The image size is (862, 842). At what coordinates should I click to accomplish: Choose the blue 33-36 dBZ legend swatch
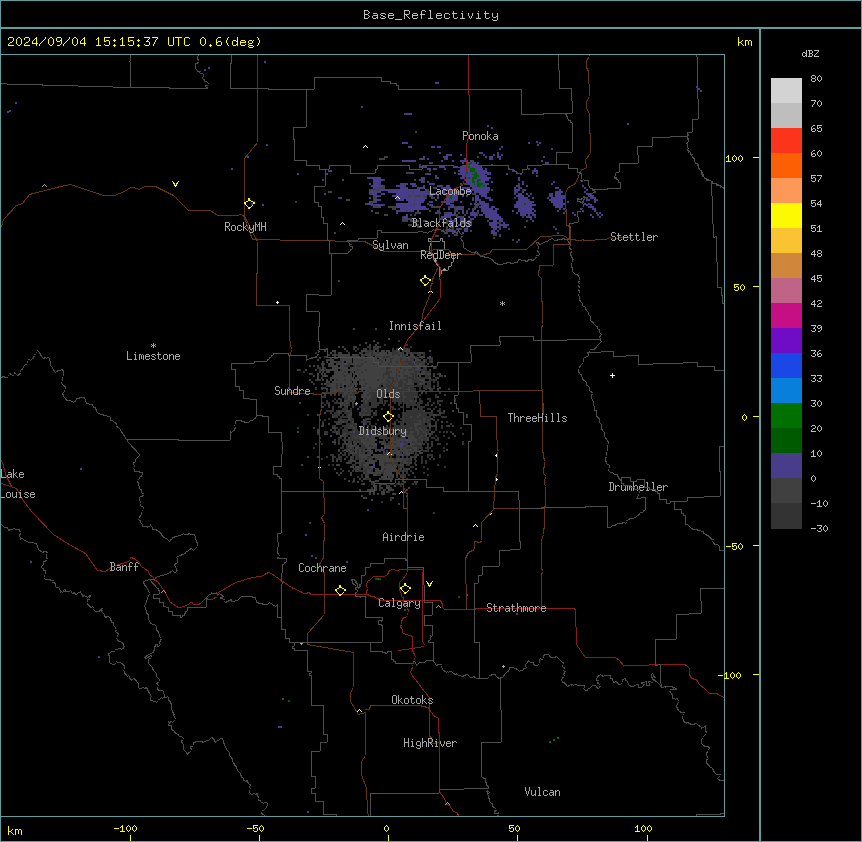[786, 365]
